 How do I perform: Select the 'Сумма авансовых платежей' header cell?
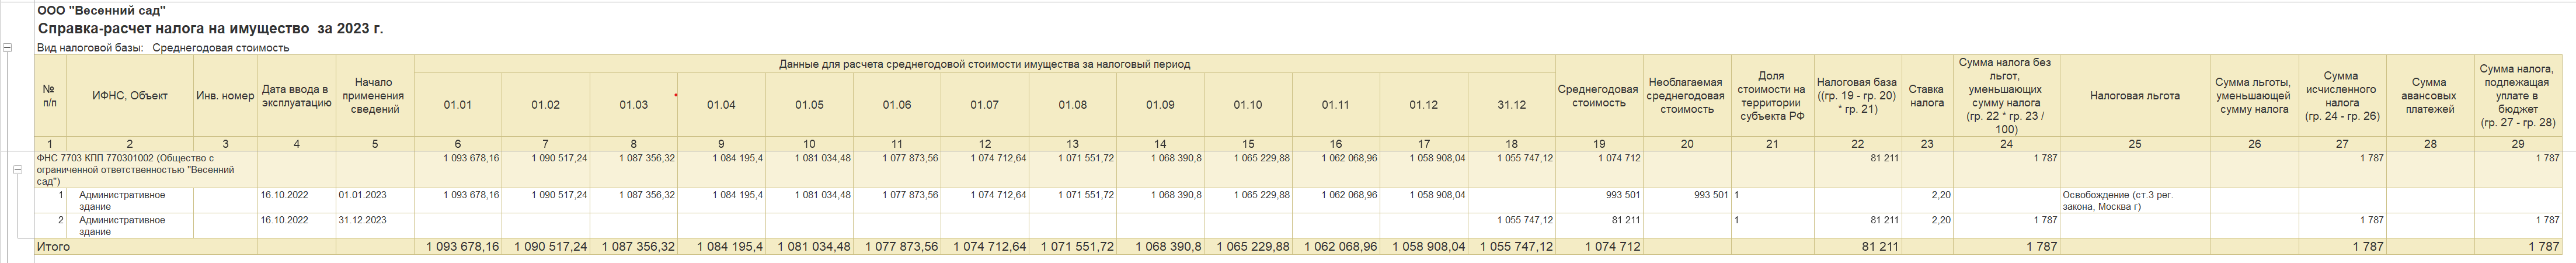pos(2429,96)
